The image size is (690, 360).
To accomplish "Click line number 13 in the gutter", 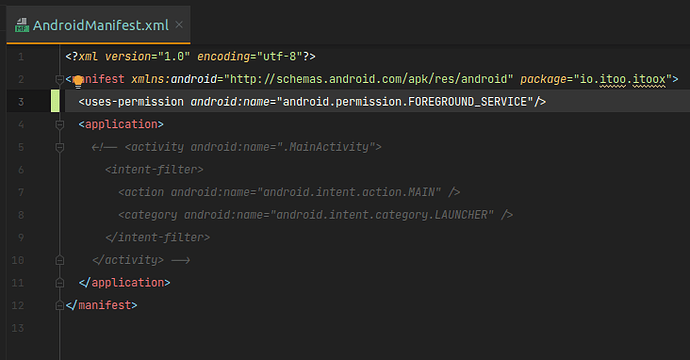I will [18, 328].
